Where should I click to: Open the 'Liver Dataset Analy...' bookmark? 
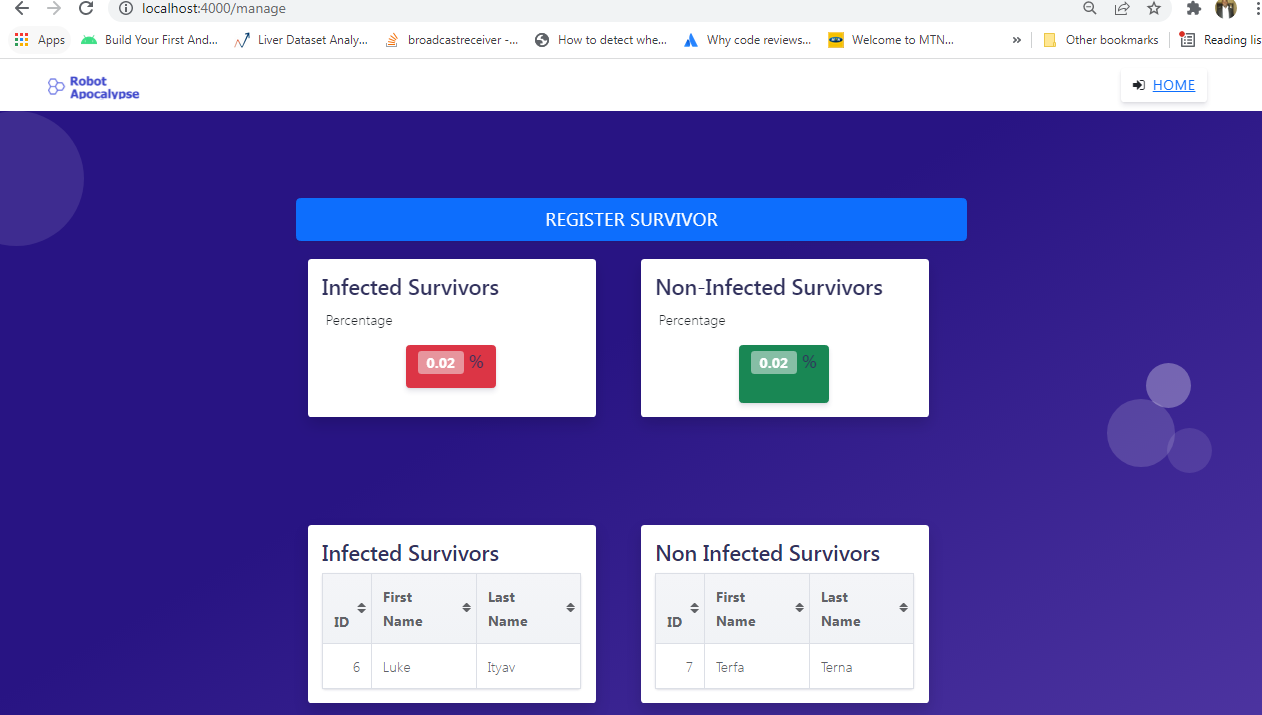(x=301, y=40)
